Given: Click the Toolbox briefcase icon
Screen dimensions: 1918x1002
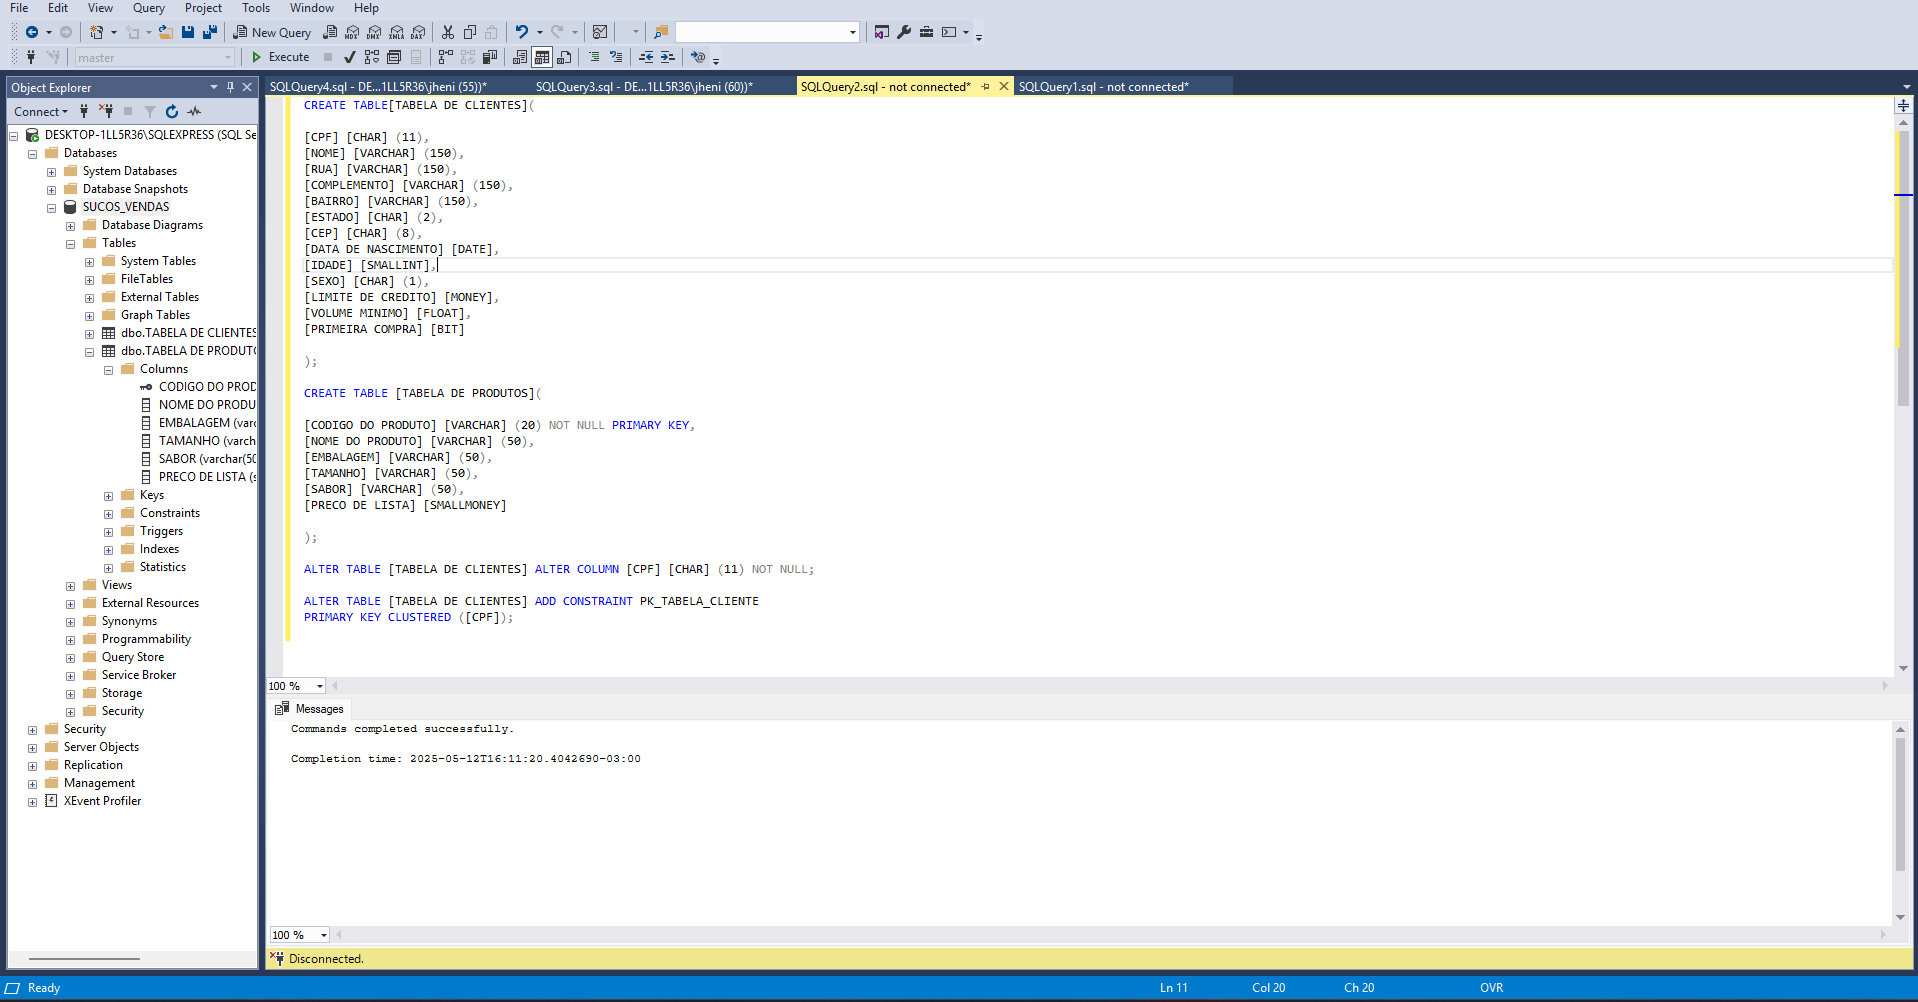Looking at the screenshot, I should click(926, 32).
